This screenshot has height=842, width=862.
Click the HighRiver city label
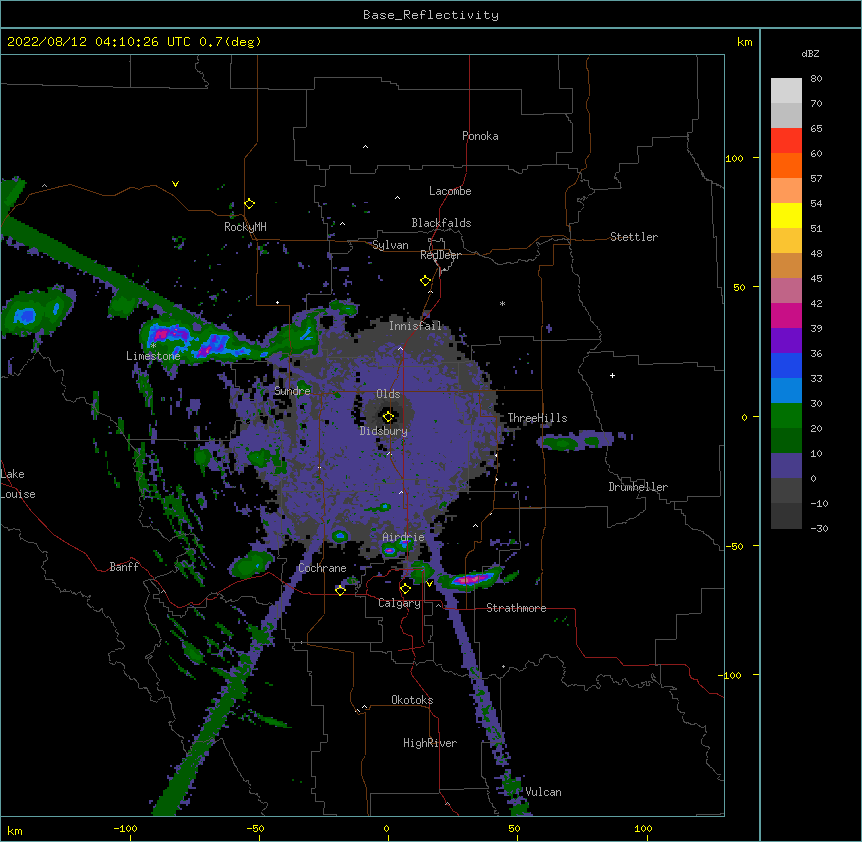[x=430, y=743]
